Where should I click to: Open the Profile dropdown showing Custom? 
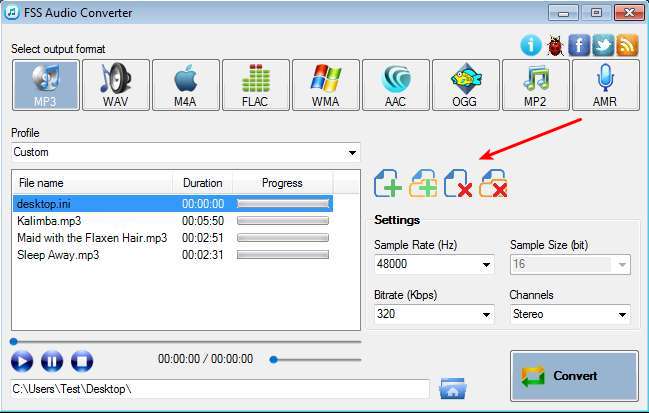pos(186,152)
